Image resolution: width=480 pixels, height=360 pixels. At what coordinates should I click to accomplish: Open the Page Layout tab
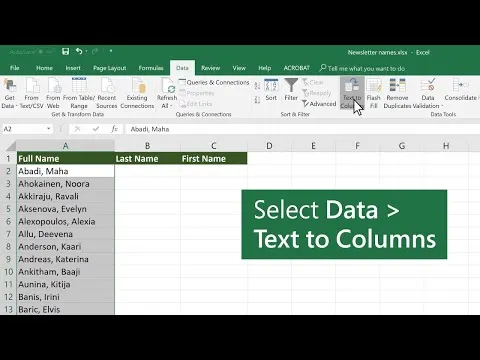click(x=110, y=68)
